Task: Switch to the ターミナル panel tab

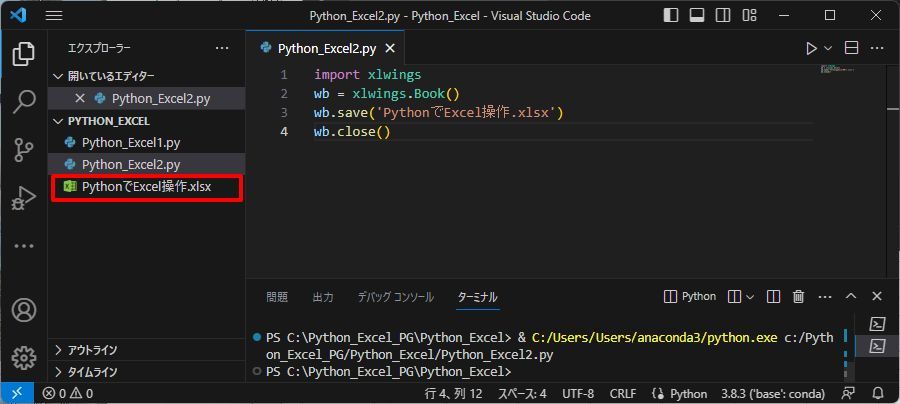Action: coord(478,297)
